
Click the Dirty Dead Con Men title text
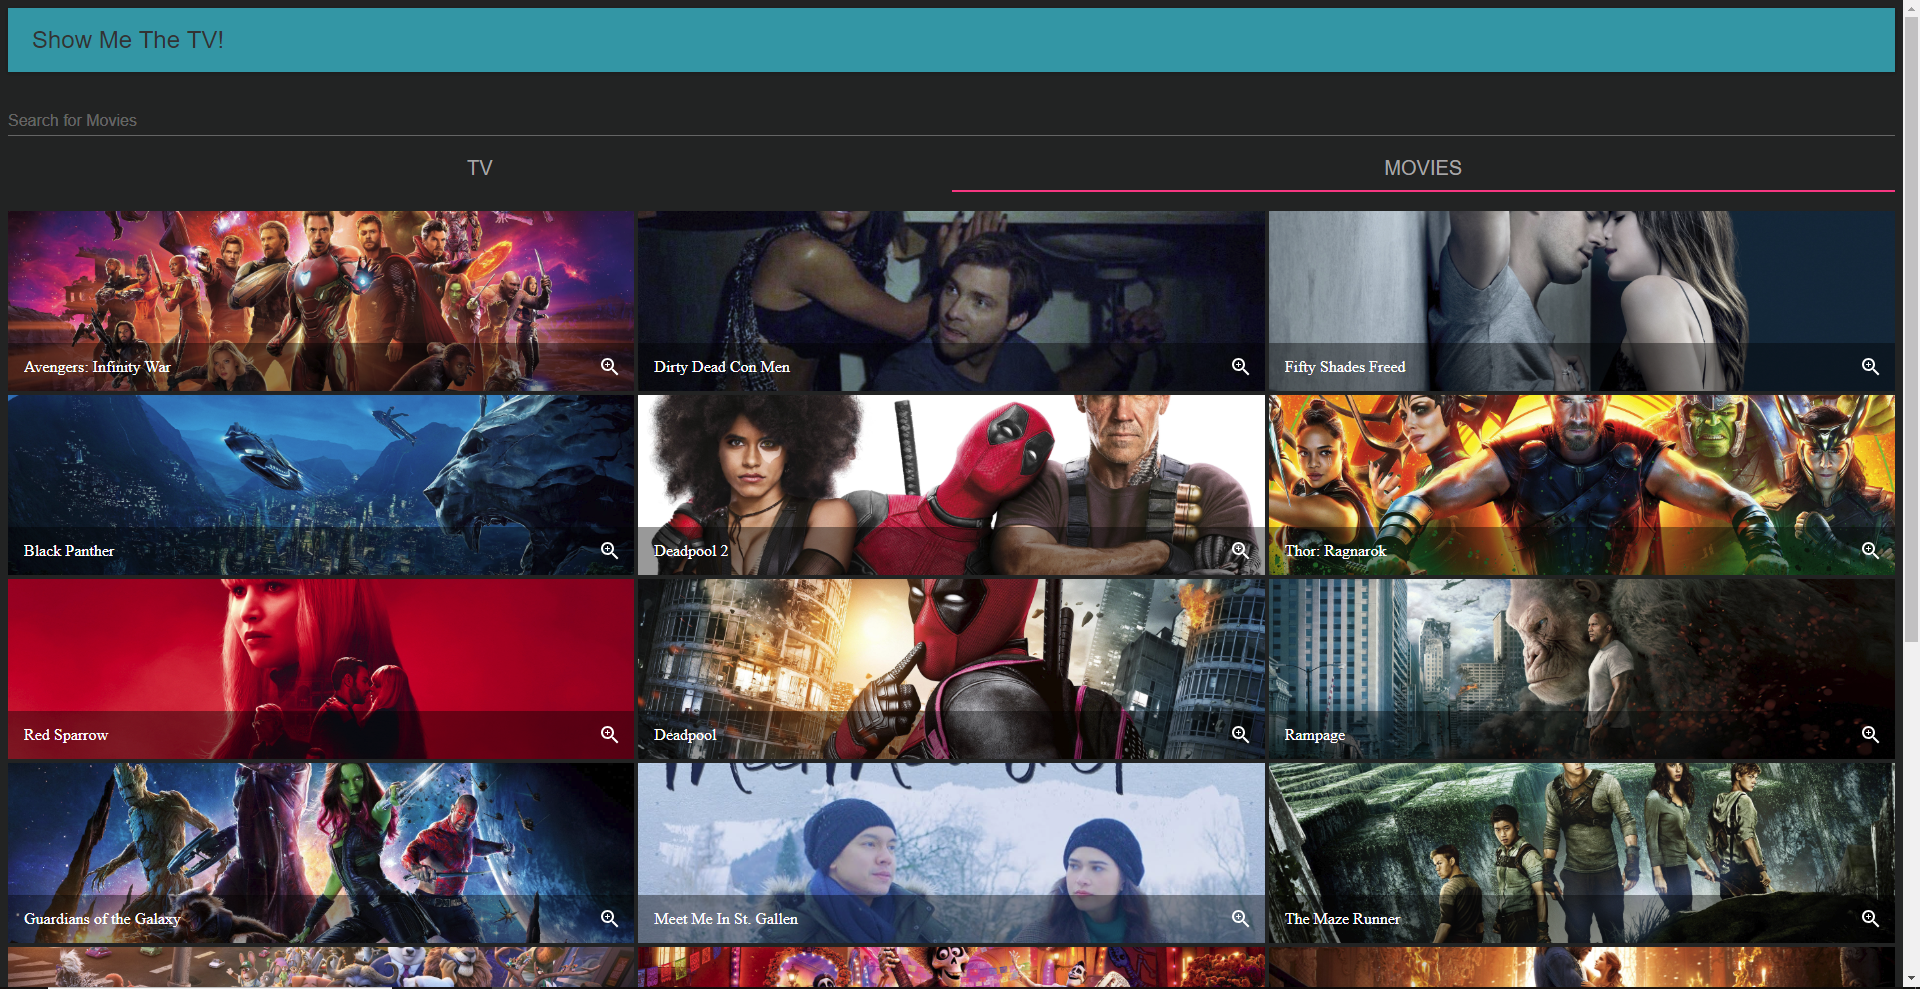click(x=722, y=367)
